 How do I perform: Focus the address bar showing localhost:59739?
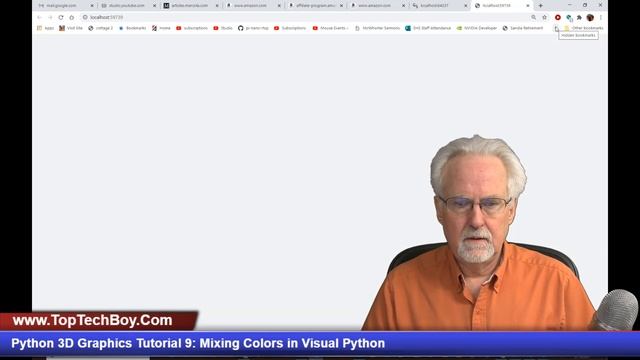click(305, 18)
